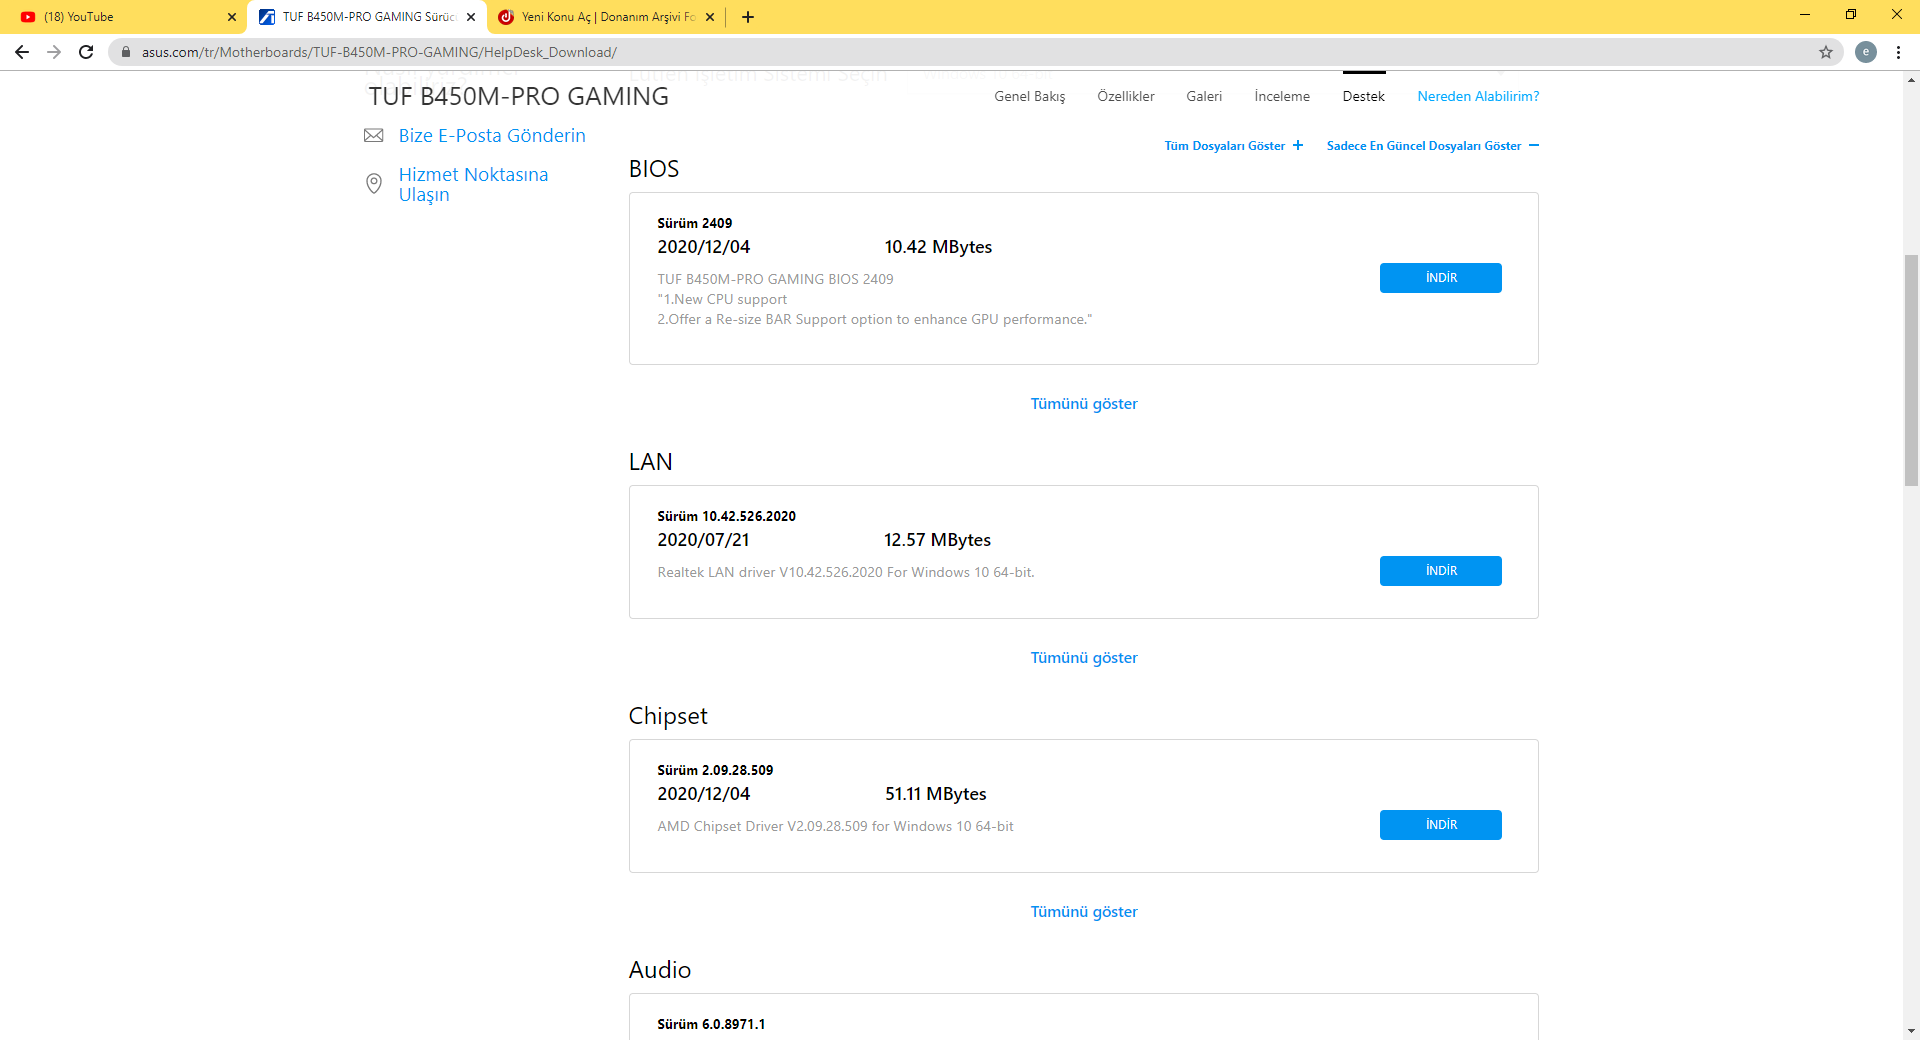Click the Re-size BAR Support description line

pos(875,320)
